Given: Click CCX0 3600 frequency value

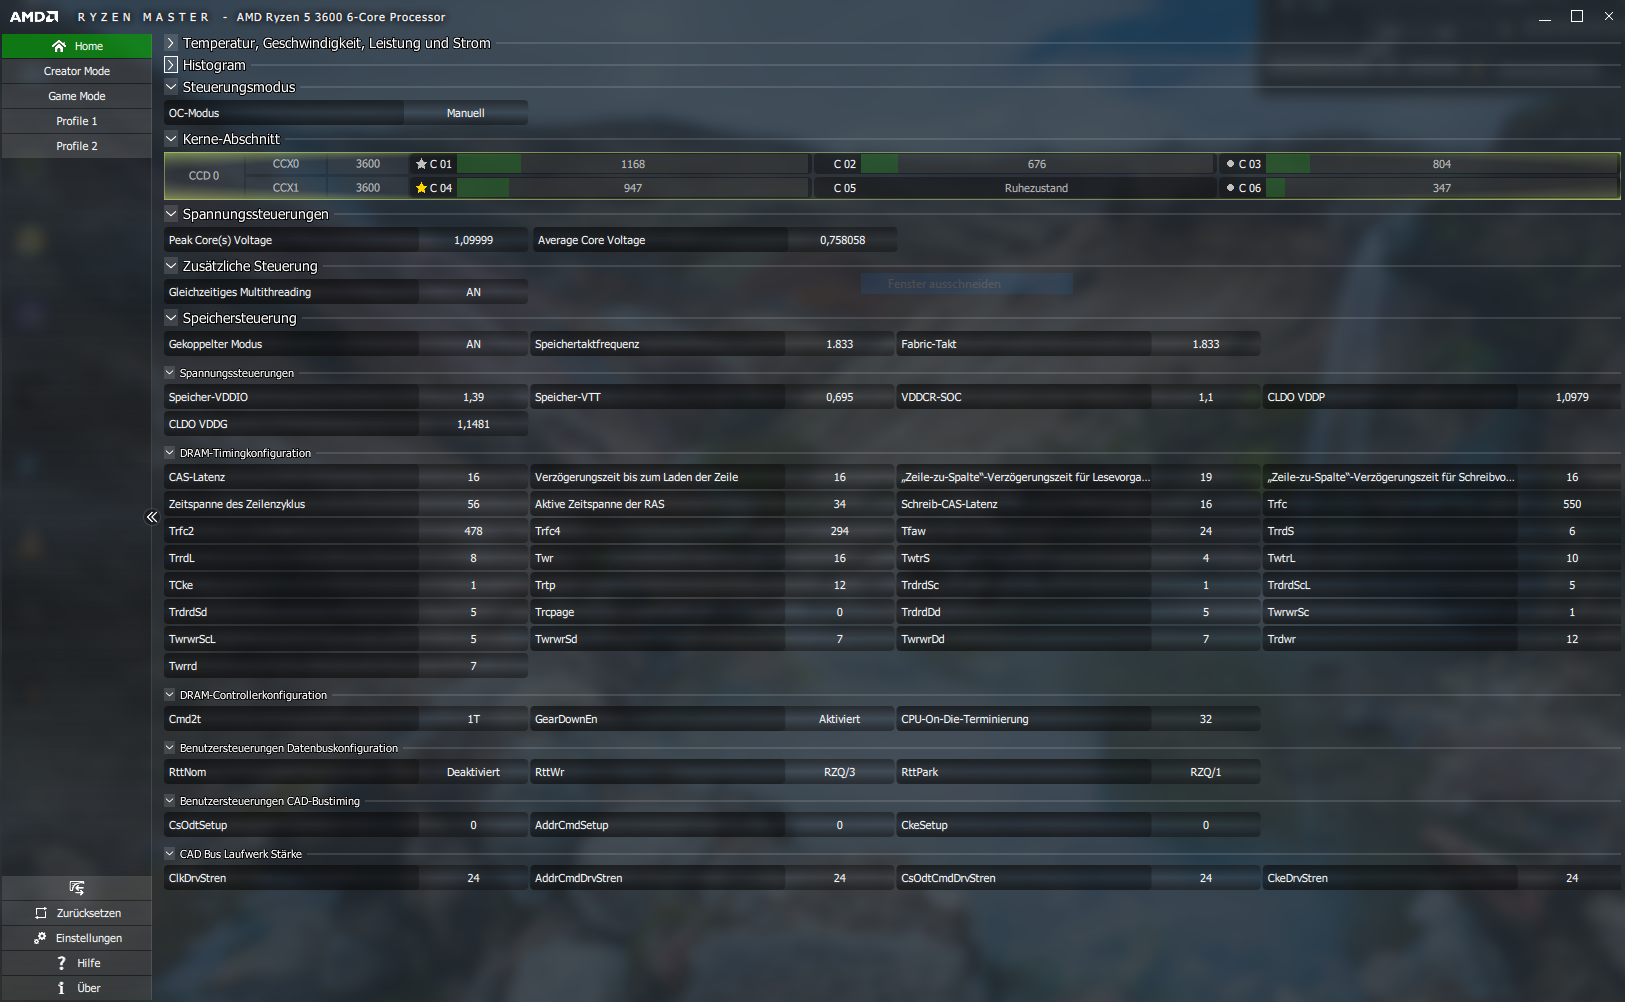Looking at the screenshot, I should 368,164.
